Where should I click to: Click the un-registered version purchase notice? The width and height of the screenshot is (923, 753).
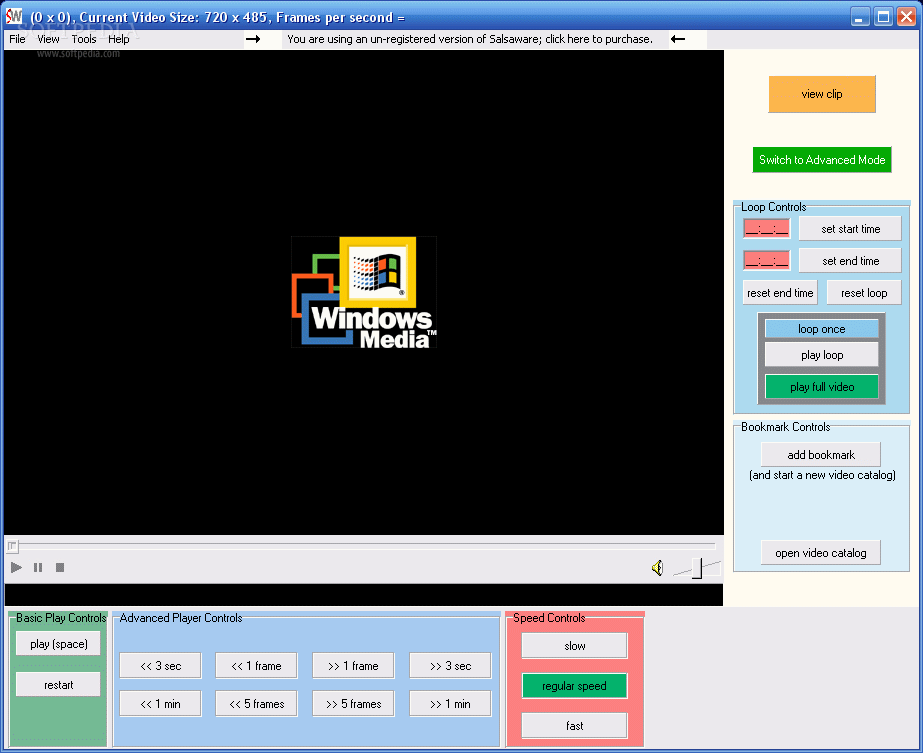470,39
